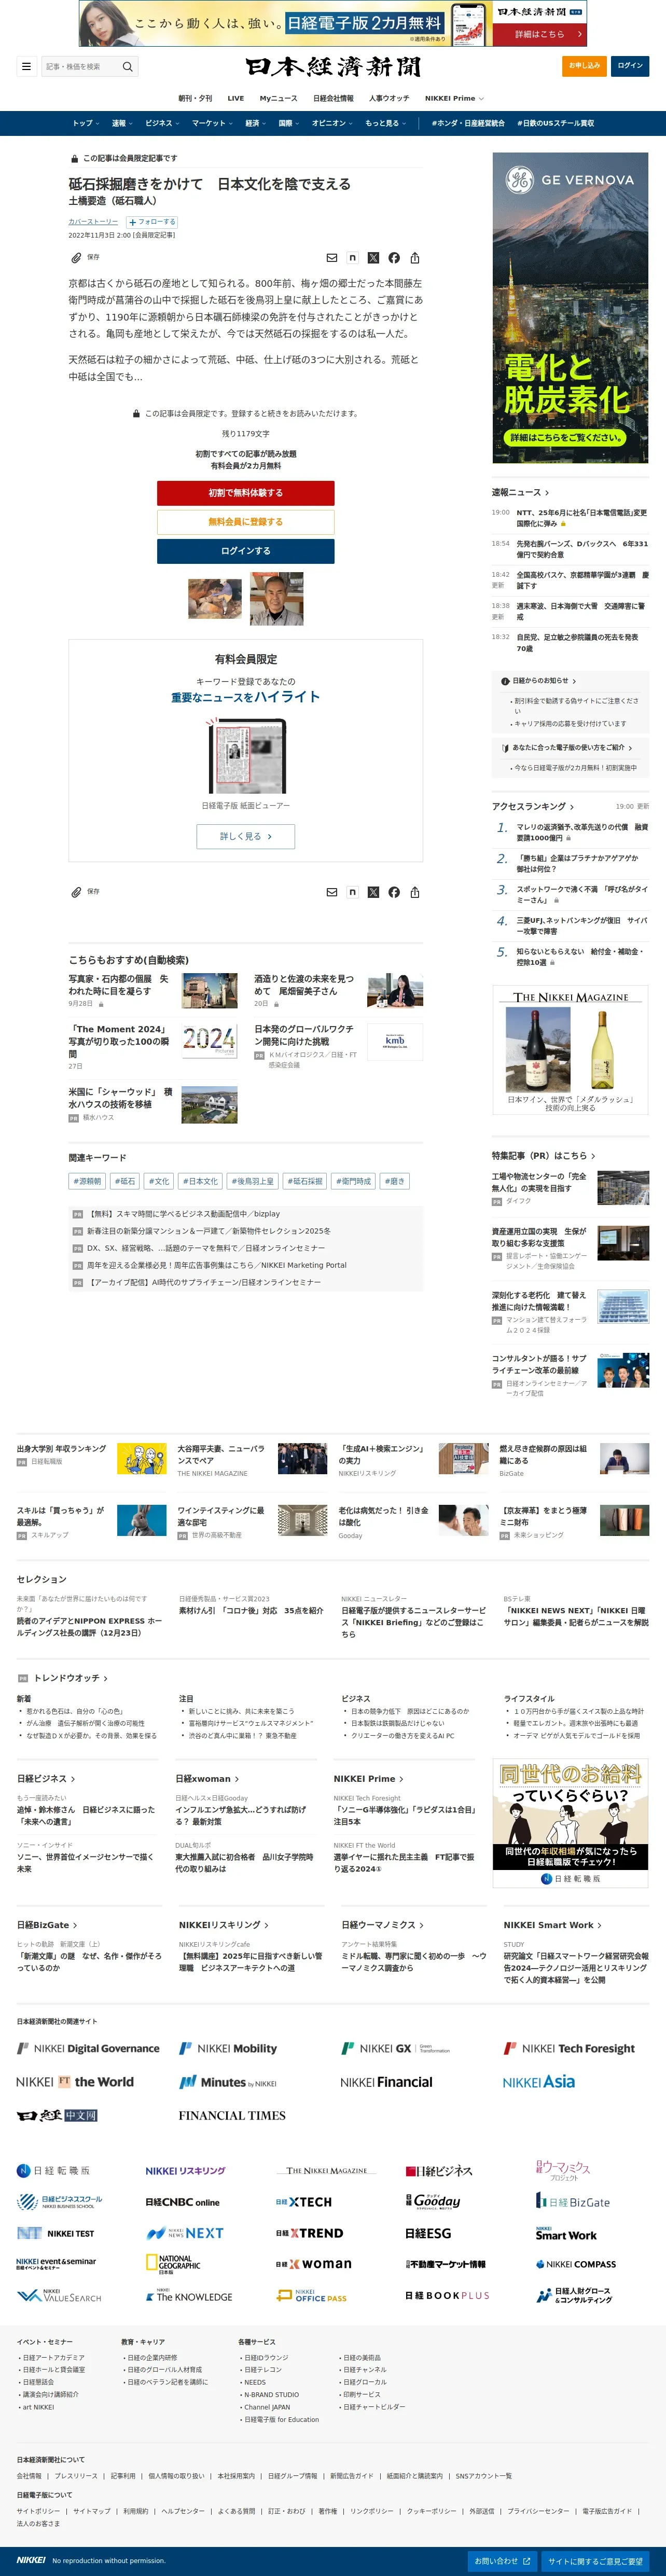Select LIVE in the top menu
This screenshot has height=2576, width=666.
(x=236, y=99)
